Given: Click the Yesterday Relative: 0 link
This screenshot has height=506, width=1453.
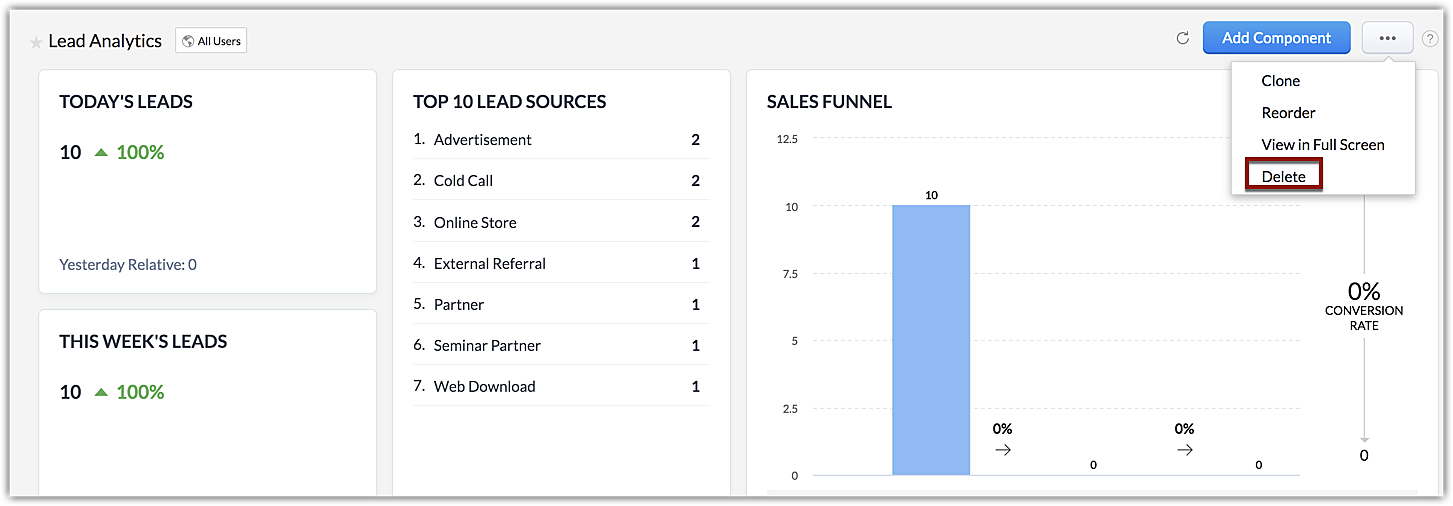Looking at the screenshot, I should click(128, 265).
